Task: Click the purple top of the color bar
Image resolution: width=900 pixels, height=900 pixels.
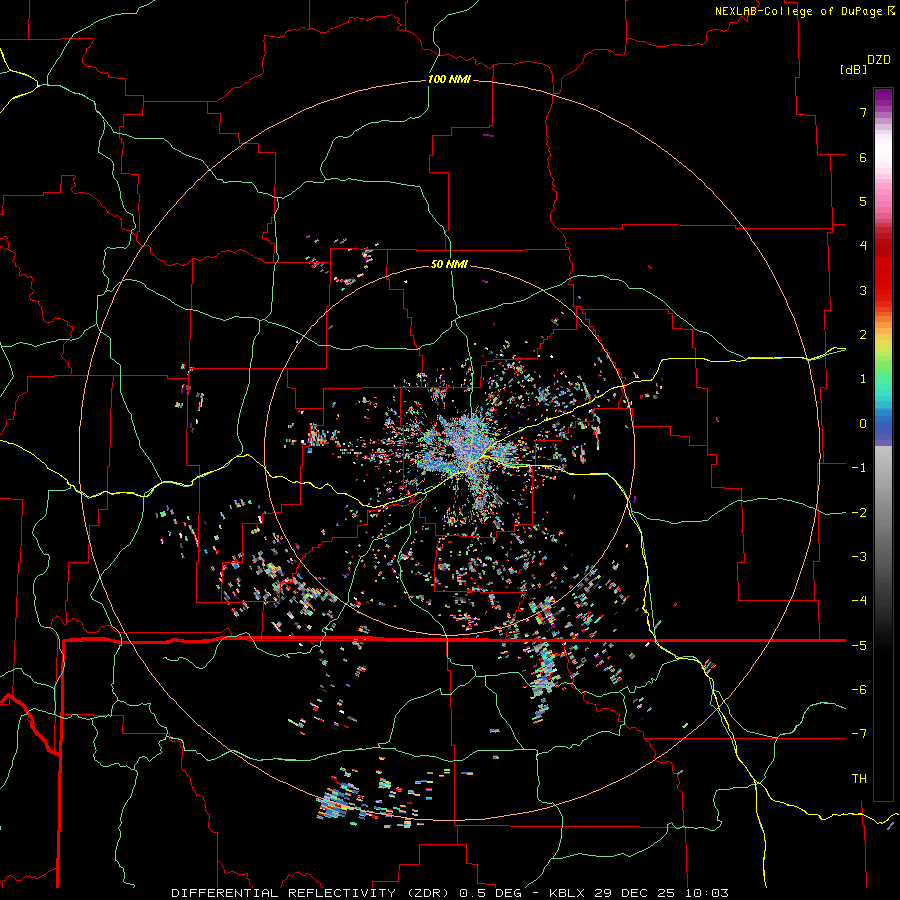Action: pos(883,99)
